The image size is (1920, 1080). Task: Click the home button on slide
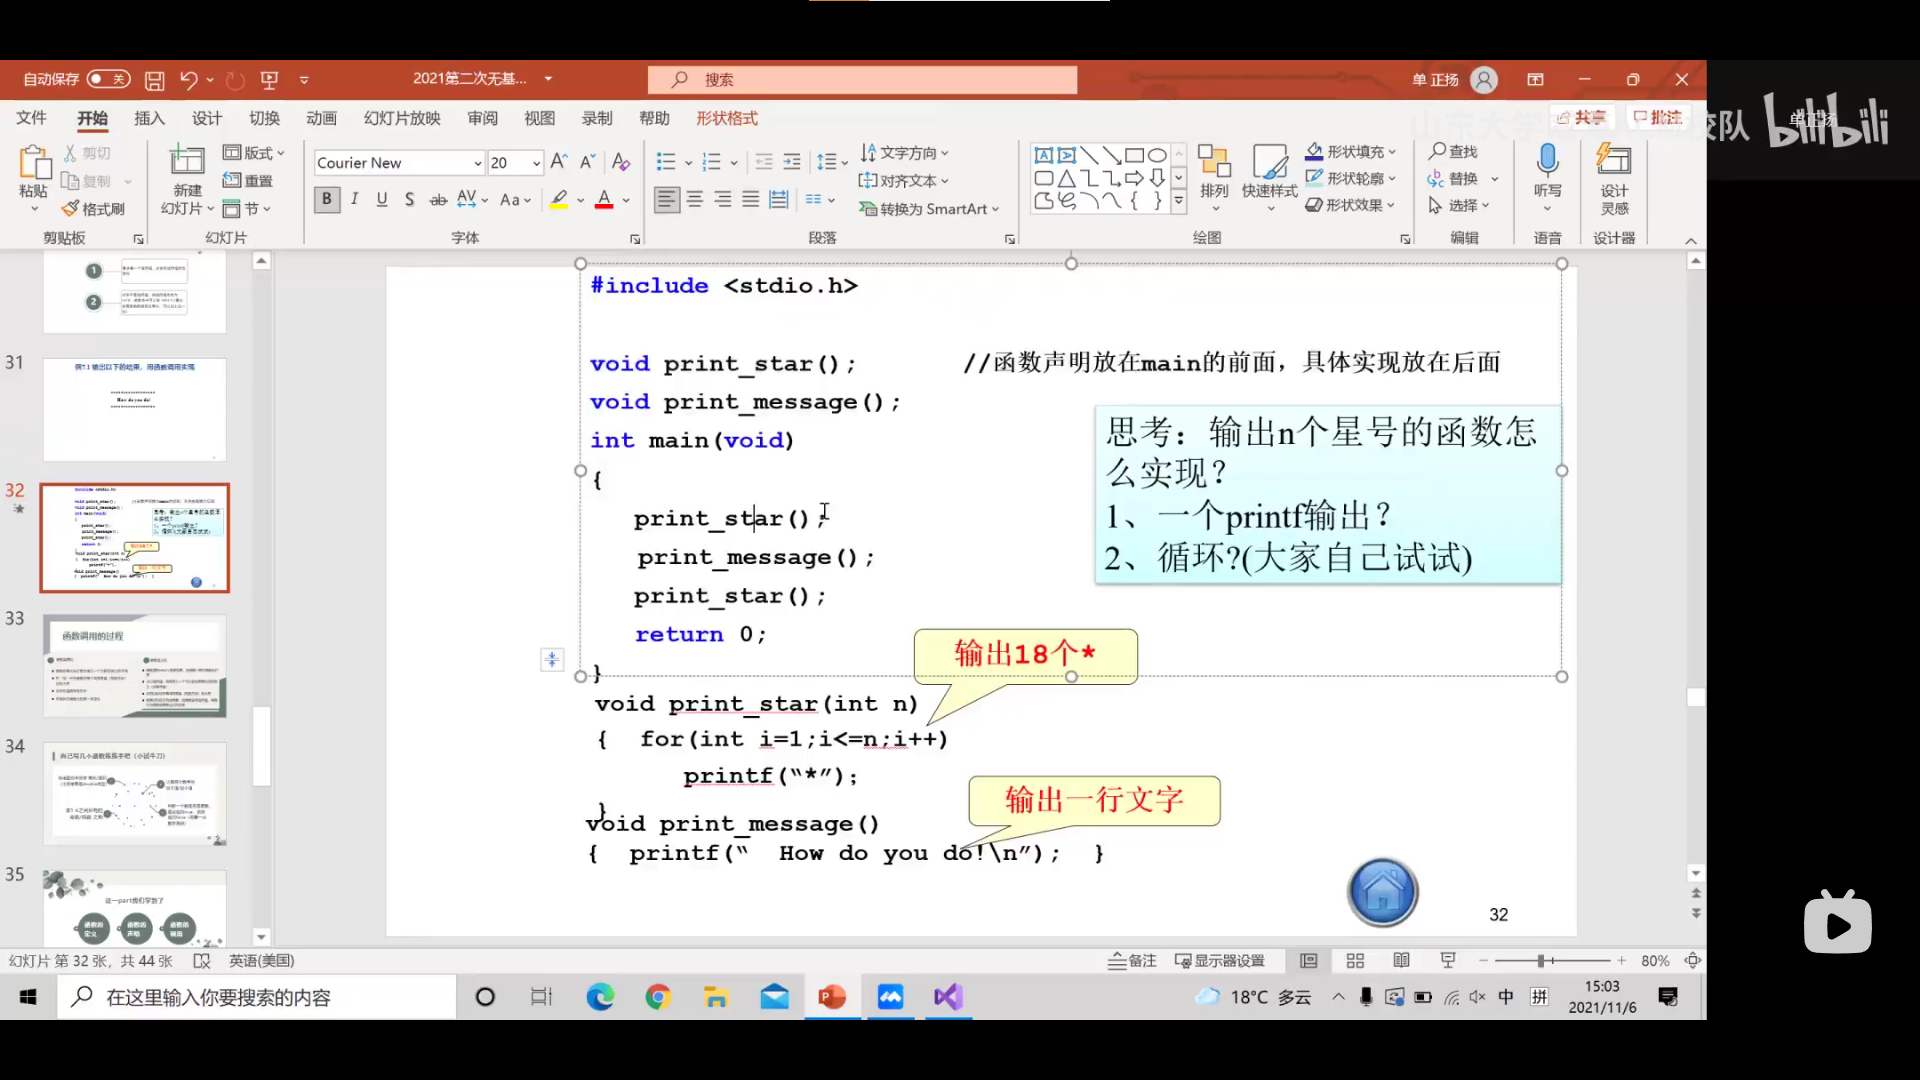pyautogui.click(x=1382, y=892)
